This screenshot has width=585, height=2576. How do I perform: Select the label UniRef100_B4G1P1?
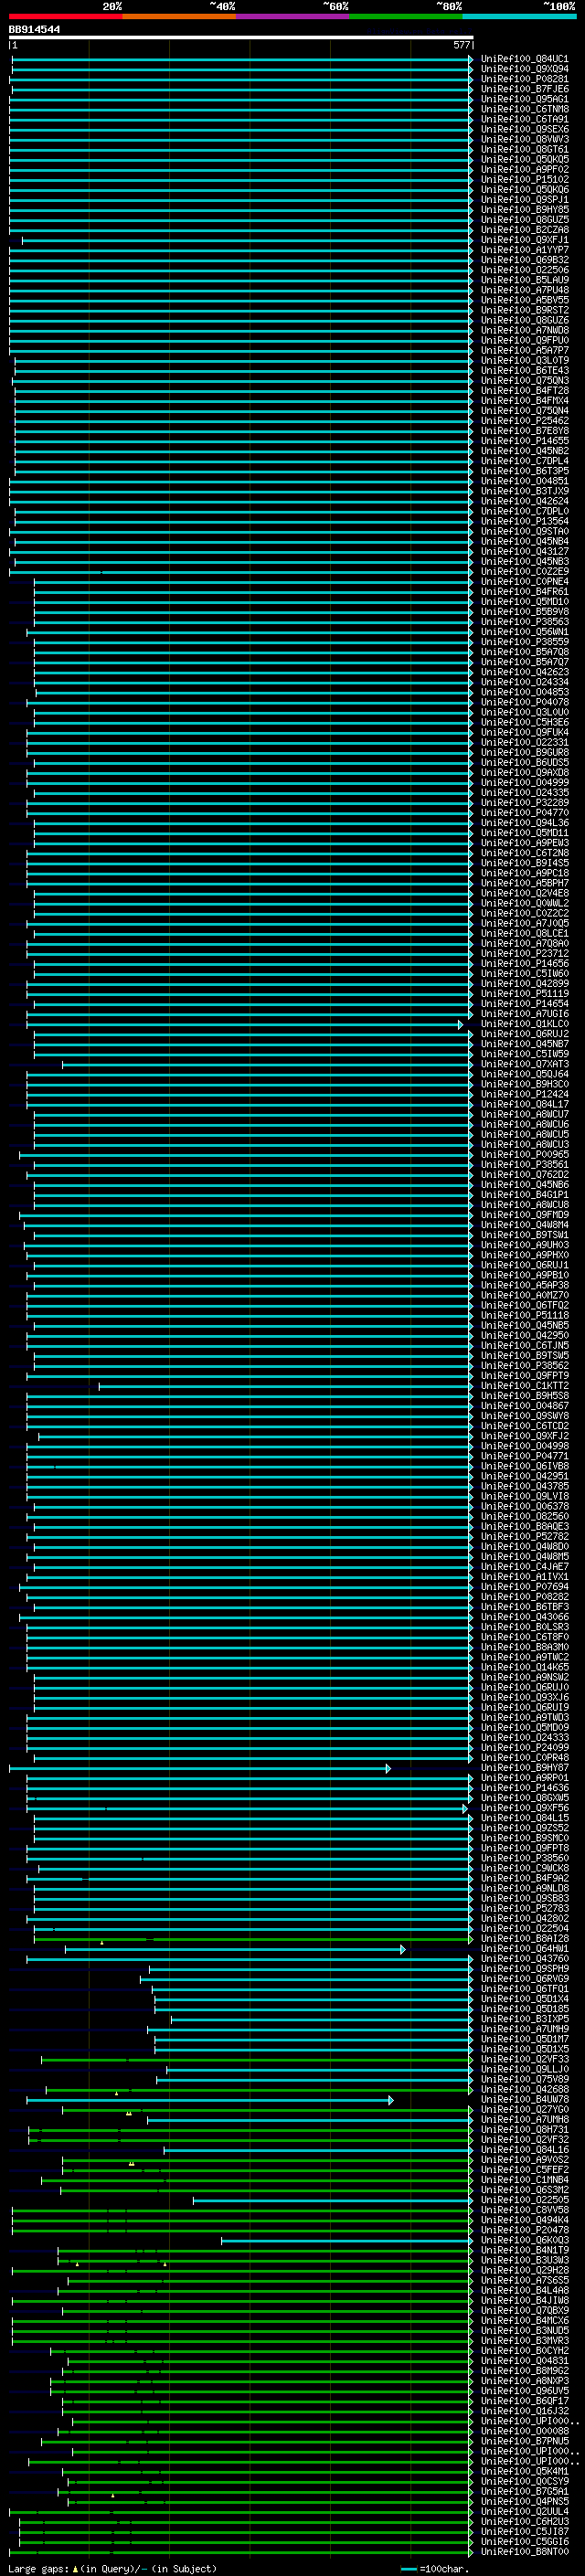tap(525, 1195)
